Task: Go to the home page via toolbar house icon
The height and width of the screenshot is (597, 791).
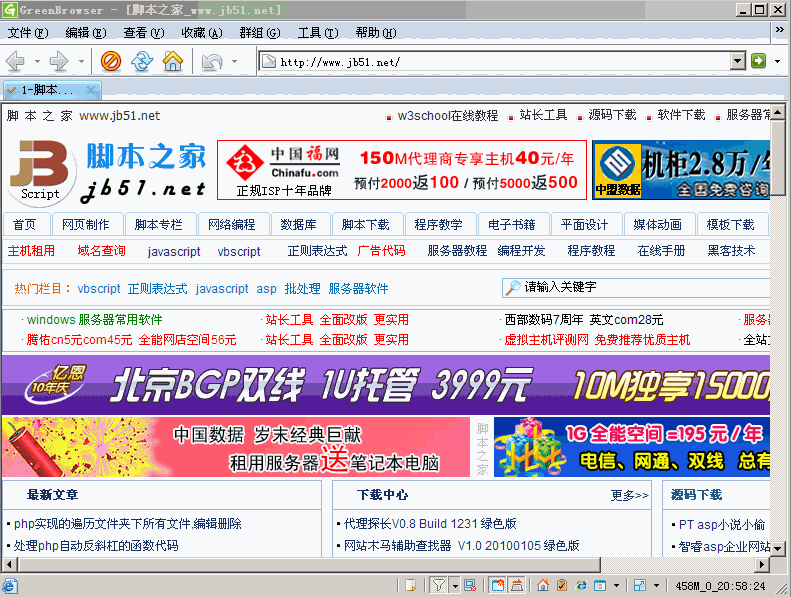Action: 173,62
